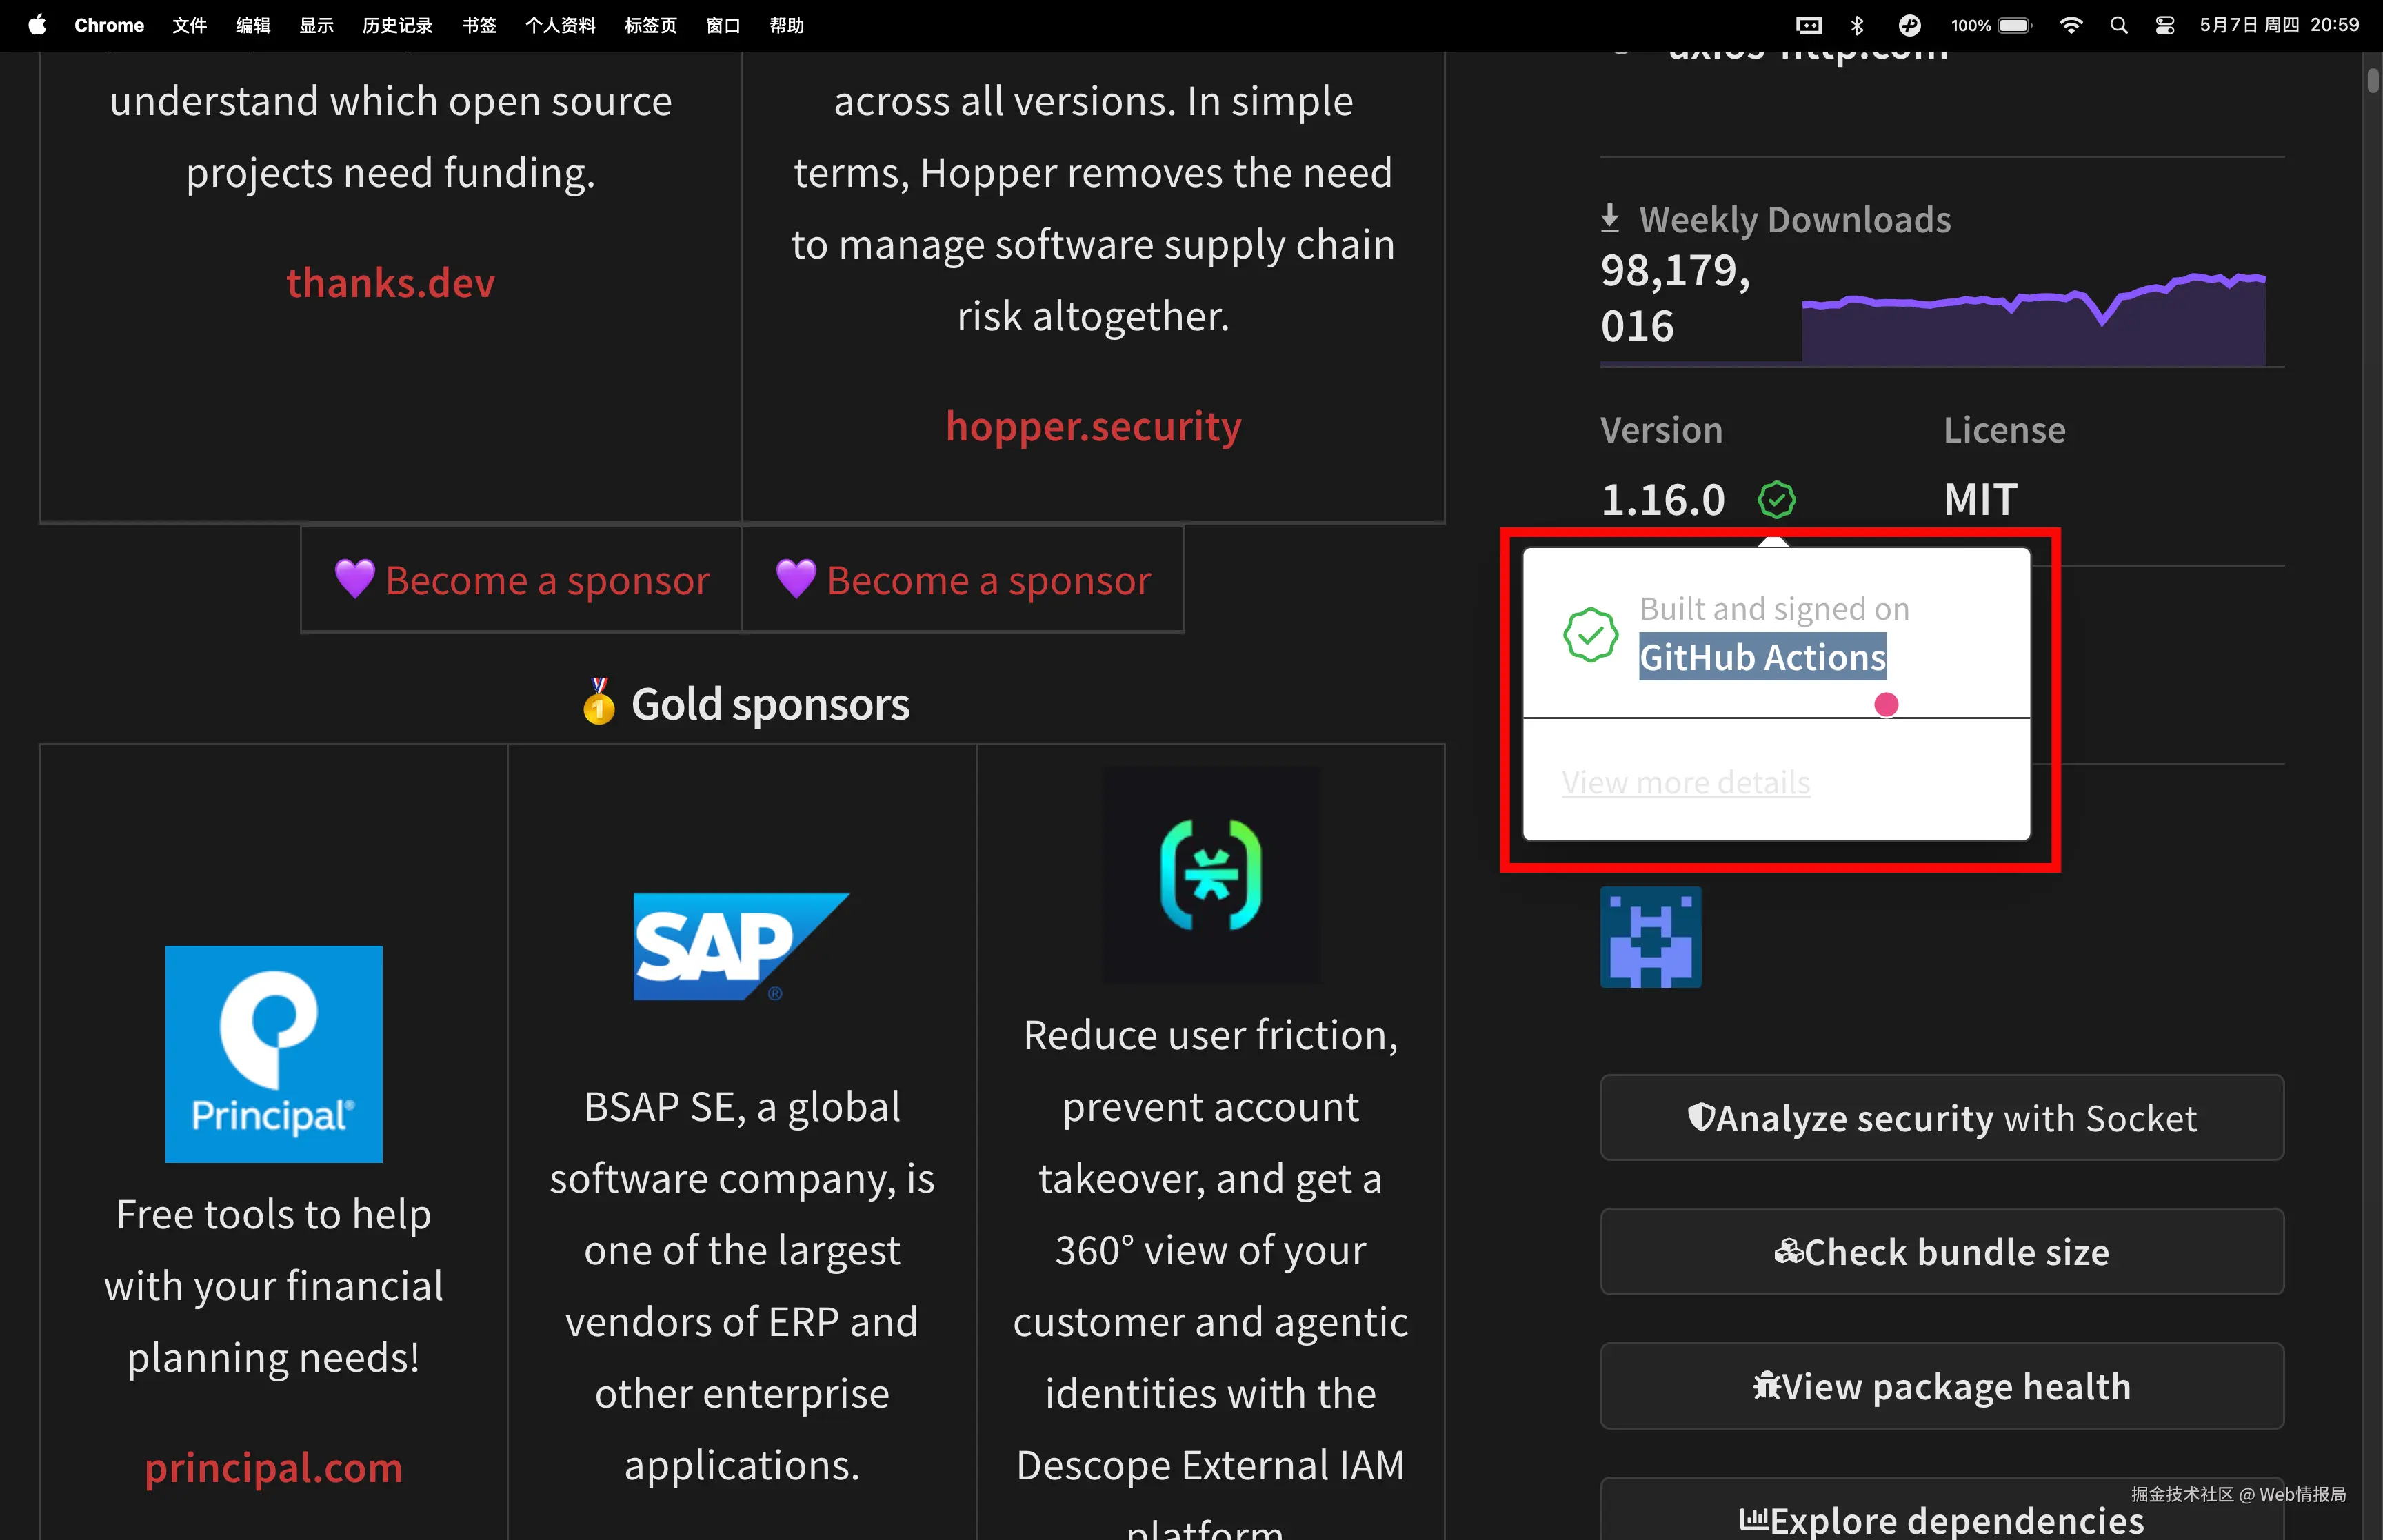Image resolution: width=2383 pixels, height=1540 pixels.
Task: Open the 标签页 menu
Action: point(650,25)
